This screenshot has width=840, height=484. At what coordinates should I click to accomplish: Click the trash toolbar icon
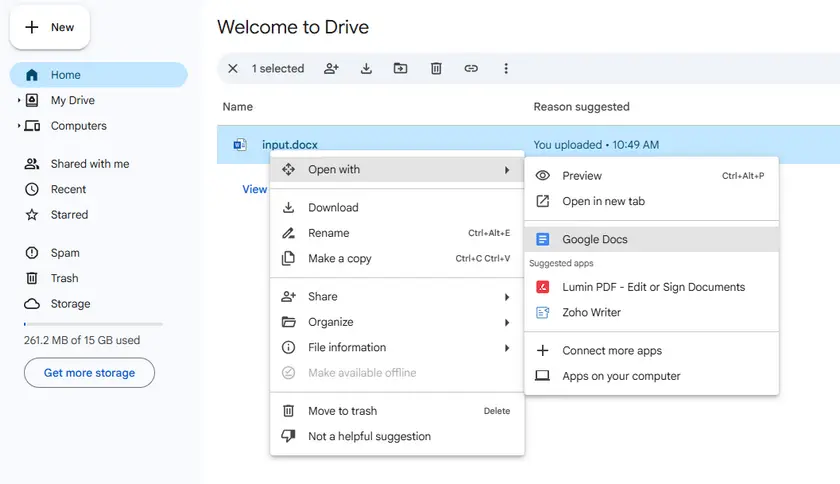tap(436, 69)
